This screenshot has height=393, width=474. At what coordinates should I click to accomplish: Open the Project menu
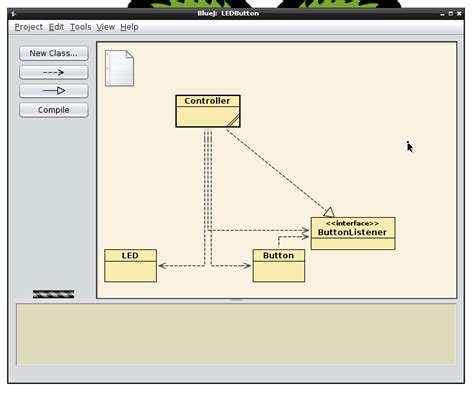pos(29,27)
